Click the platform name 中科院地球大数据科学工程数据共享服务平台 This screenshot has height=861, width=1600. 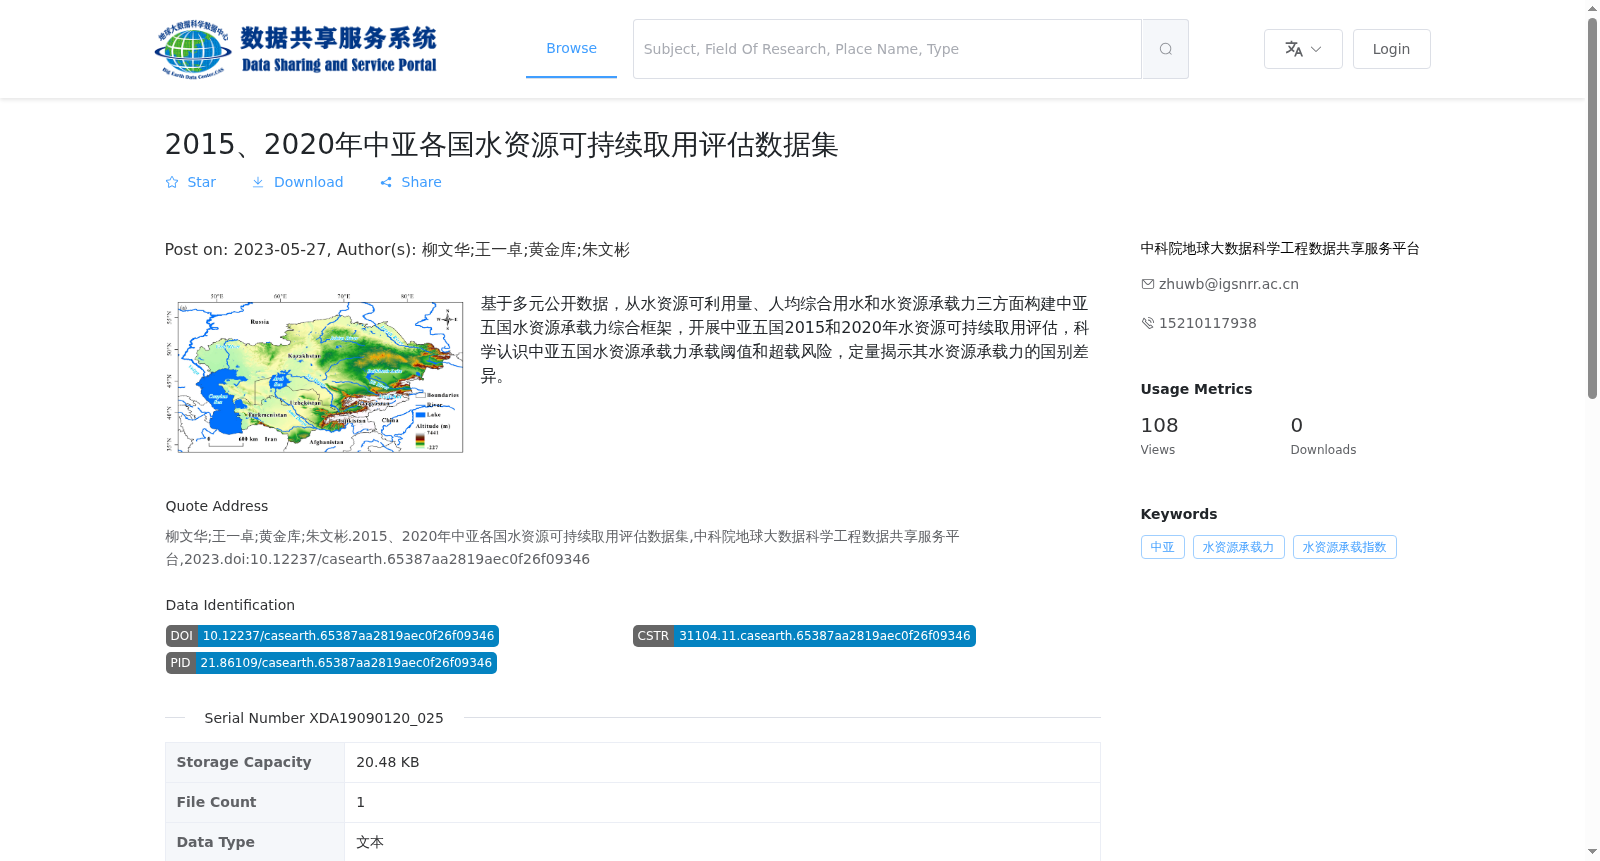[x=1280, y=248]
